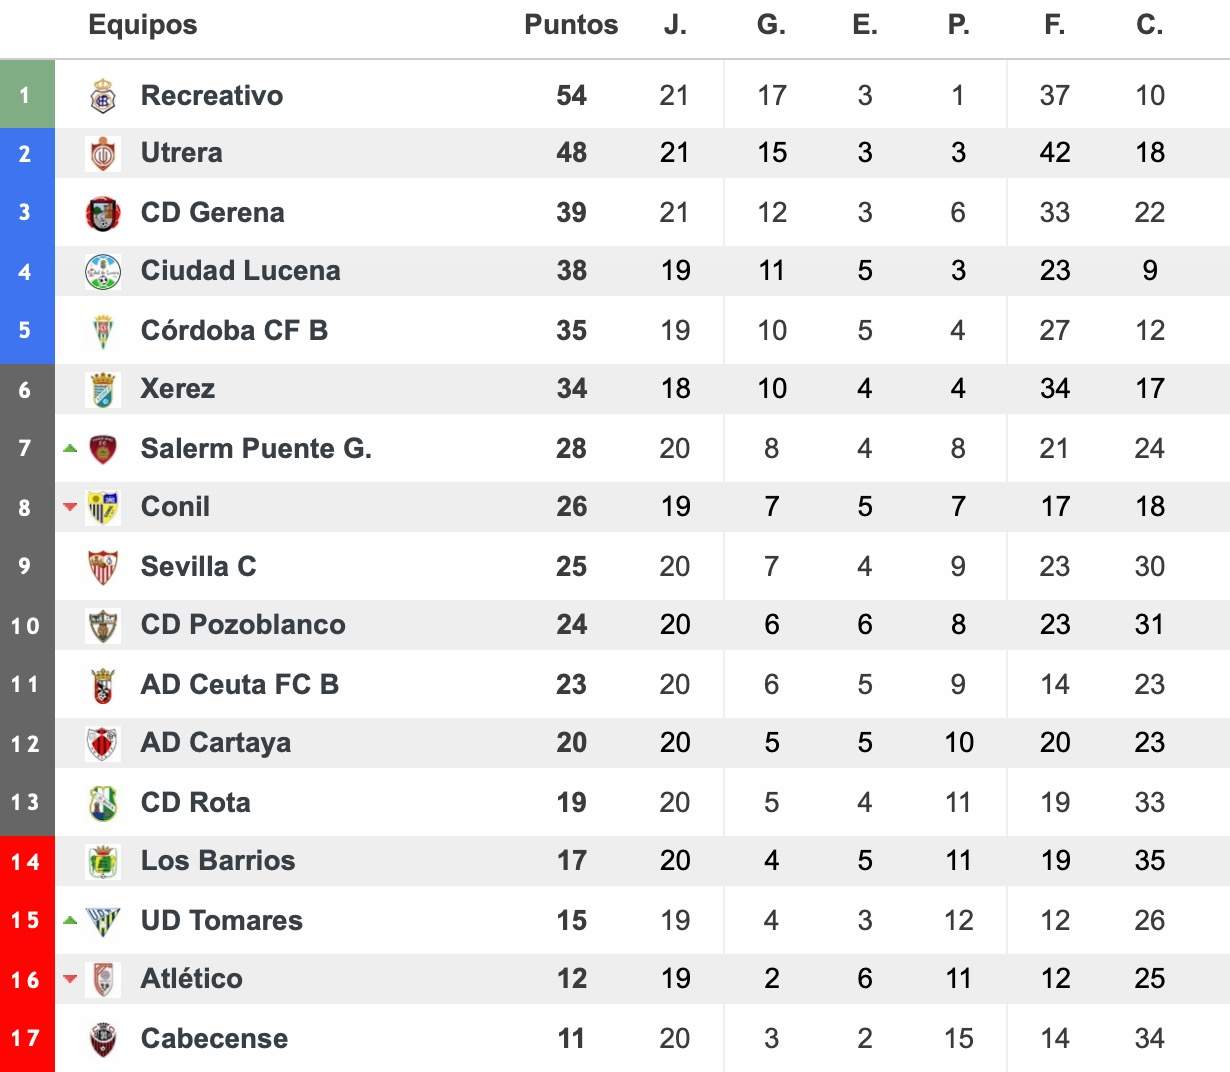
Task: Click red down arrow next to Atlético
Action: (x=70, y=979)
